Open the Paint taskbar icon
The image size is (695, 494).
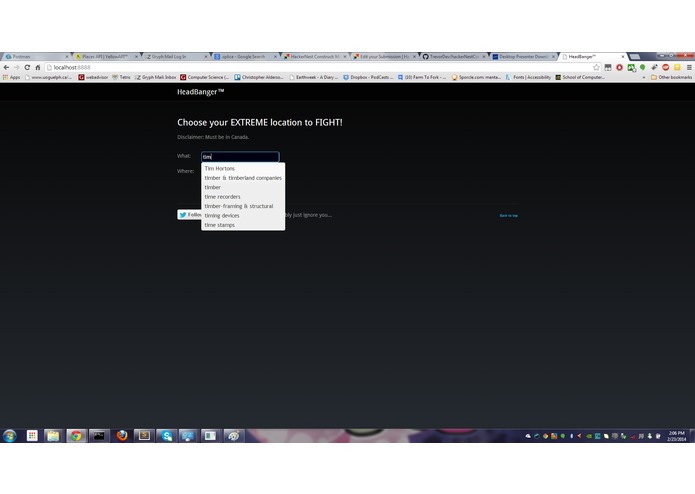click(234, 436)
